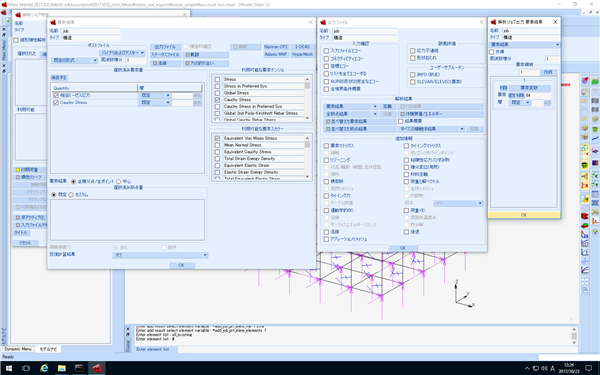Click the 軌跡 button in results dialog
Screen dimensions: 600x375
coord(206,55)
